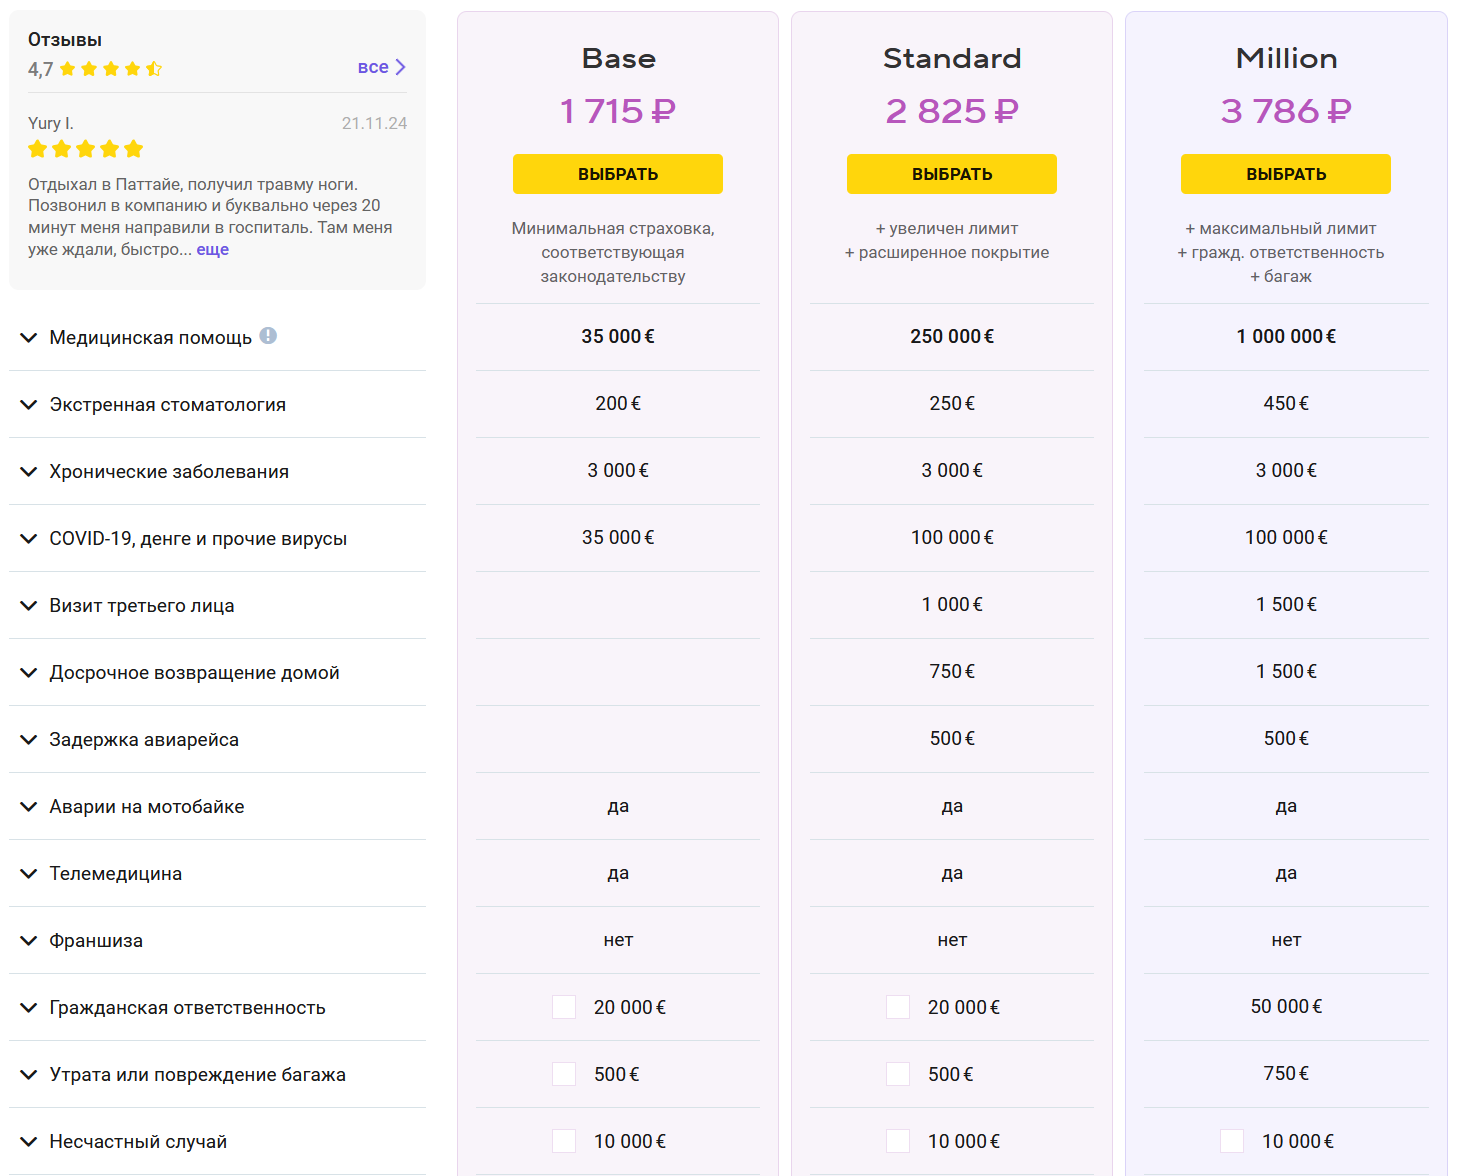1473x1176 pixels.
Task: Expand the Медицинская помощь row
Action: (x=29, y=338)
